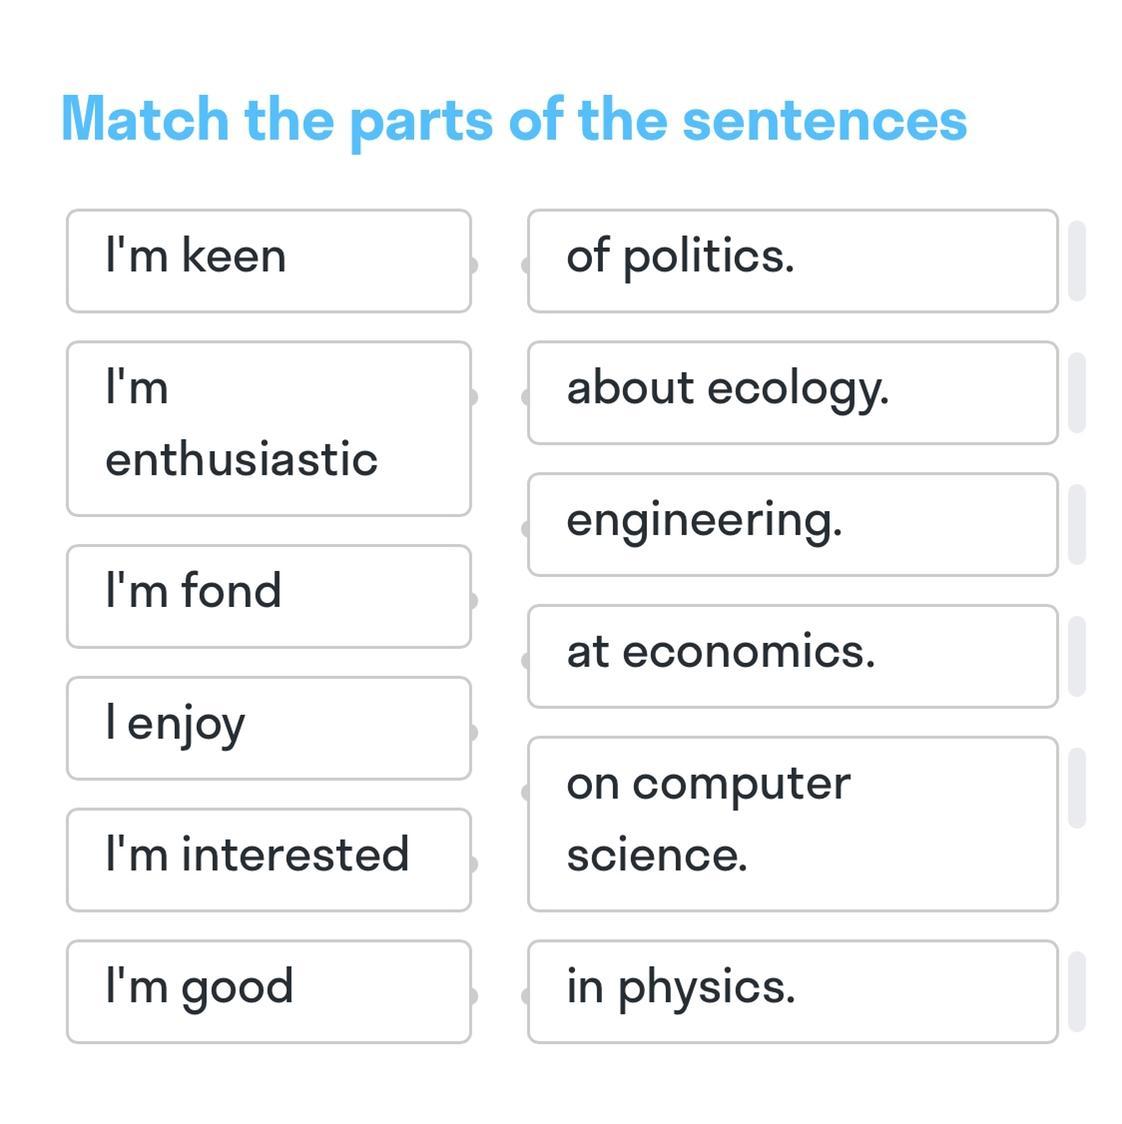
Task: Tap the handle beside "on computer science."
Action: point(1077,789)
